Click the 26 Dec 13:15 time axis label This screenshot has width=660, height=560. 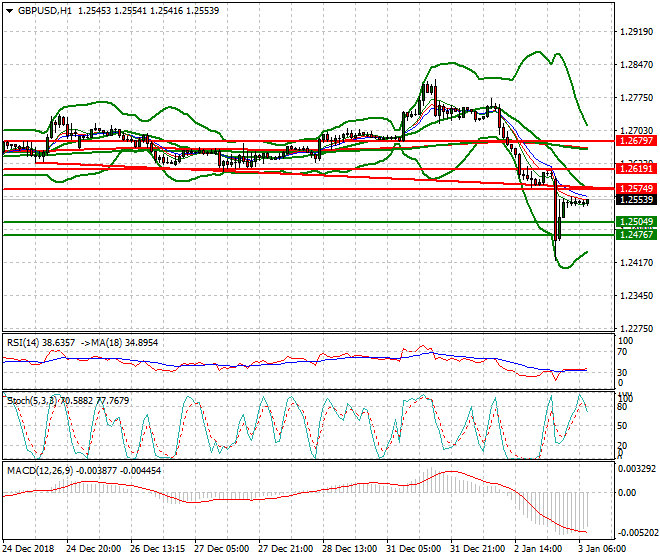(157, 549)
